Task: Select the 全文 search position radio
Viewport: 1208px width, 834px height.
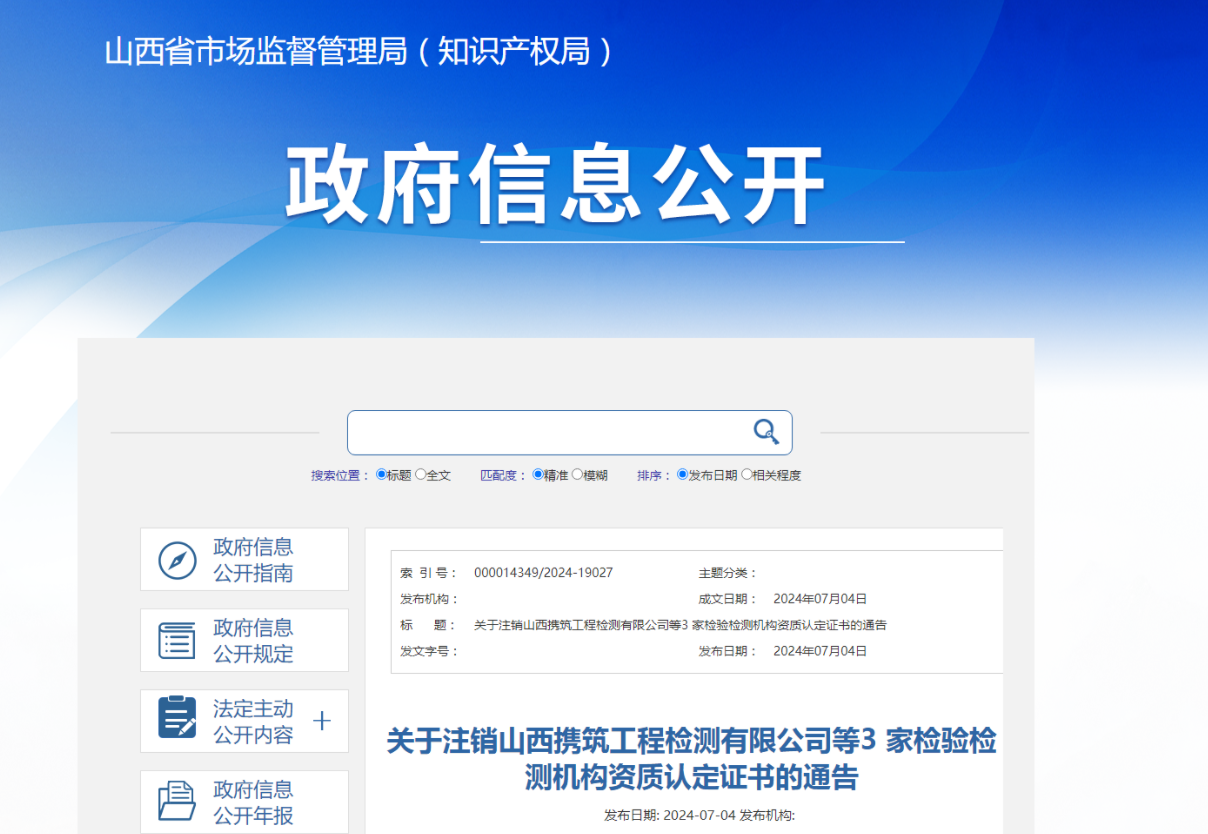Action: [420, 475]
